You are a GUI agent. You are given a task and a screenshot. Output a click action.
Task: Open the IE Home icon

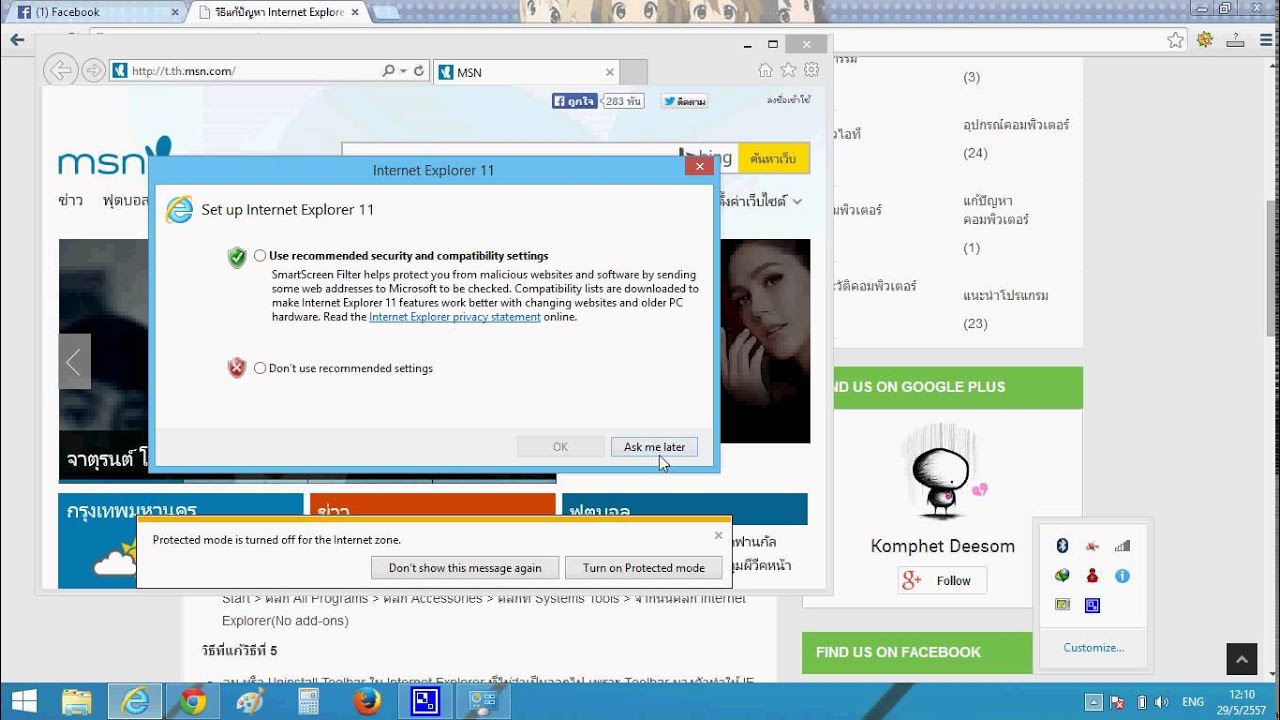[765, 70]
